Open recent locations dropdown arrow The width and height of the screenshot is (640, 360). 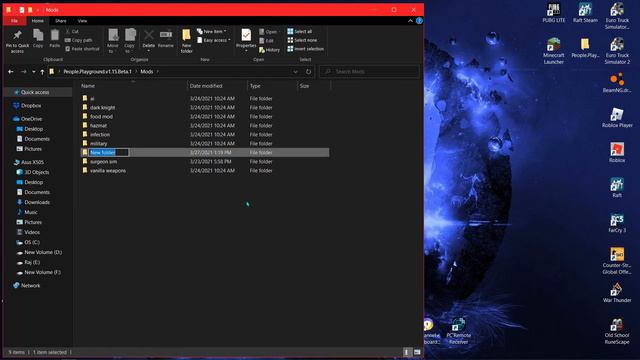33,72
